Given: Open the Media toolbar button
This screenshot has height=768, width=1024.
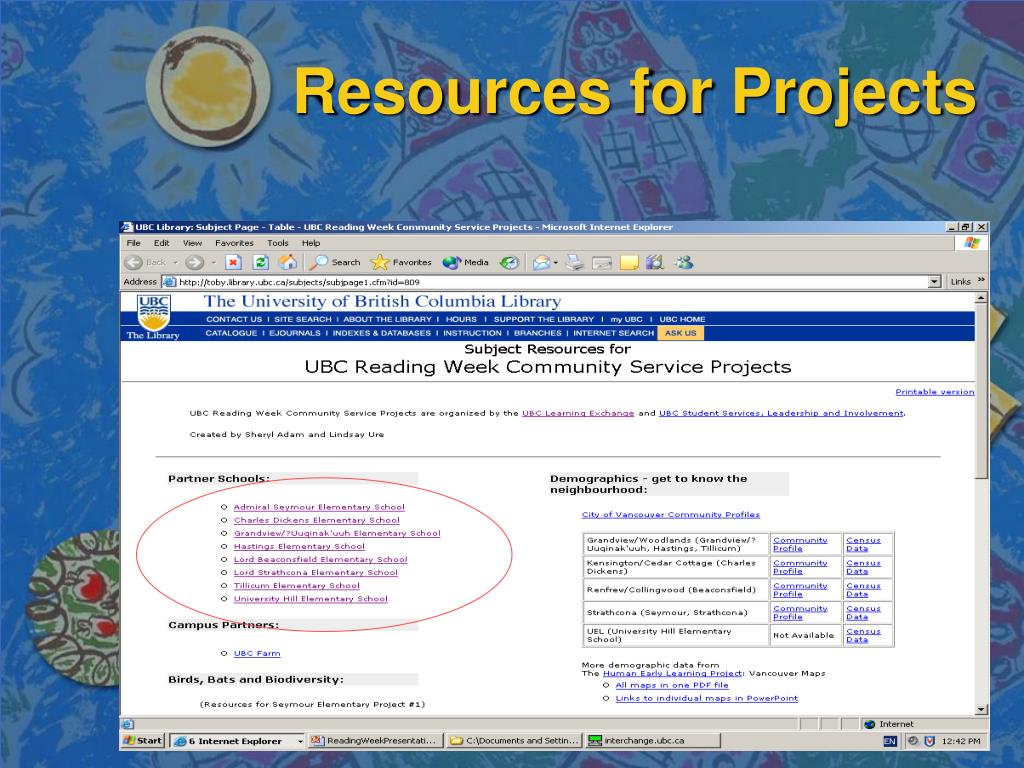Looking at the screenshot, I should 465,263.
